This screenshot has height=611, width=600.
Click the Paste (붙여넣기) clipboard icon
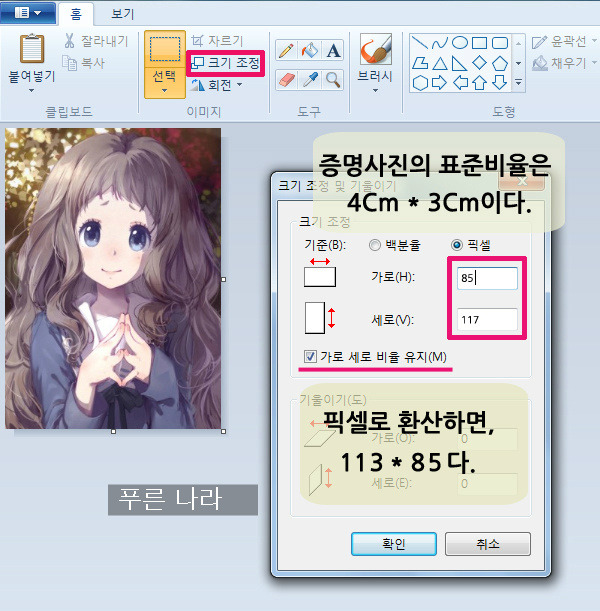32,48
